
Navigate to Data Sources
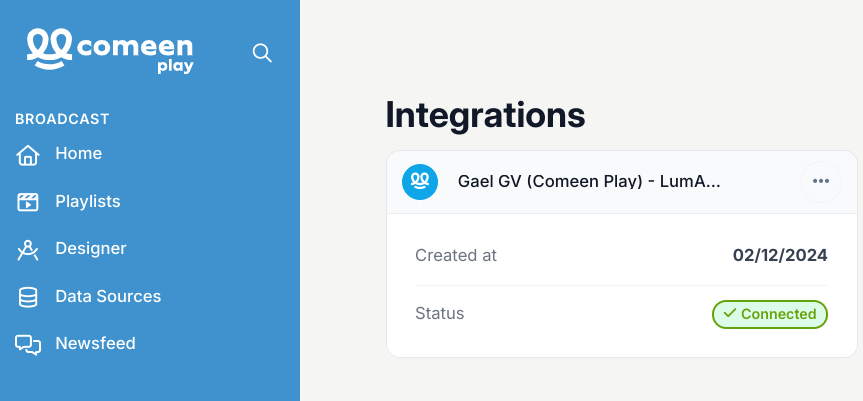(x=108, y=297)
